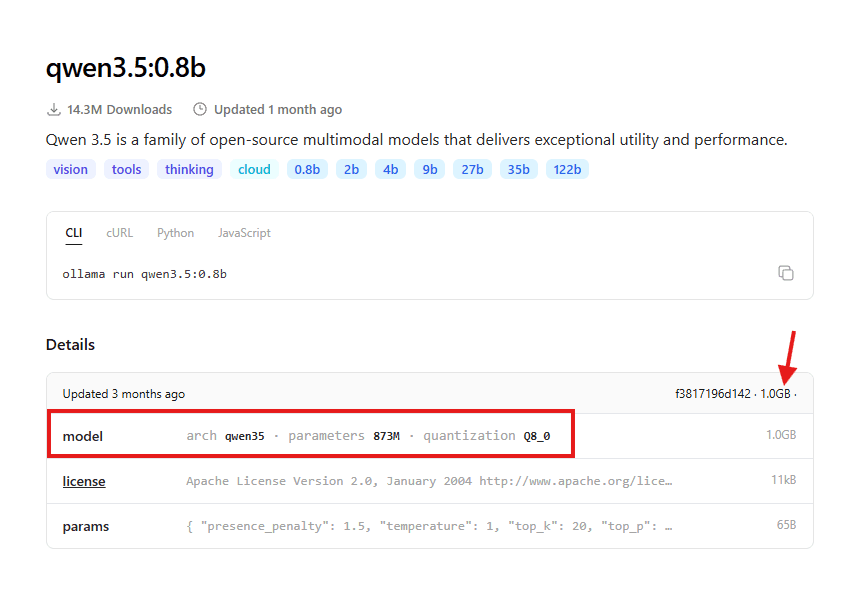This screenshot has height=596, width=867.
Task: Click the clock icon beside Updated
Action: (200, 109)
